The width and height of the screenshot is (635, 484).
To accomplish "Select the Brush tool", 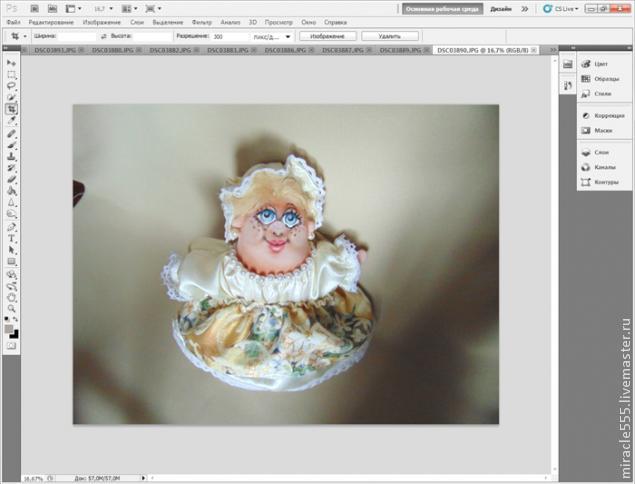I will tap(11, 145).
